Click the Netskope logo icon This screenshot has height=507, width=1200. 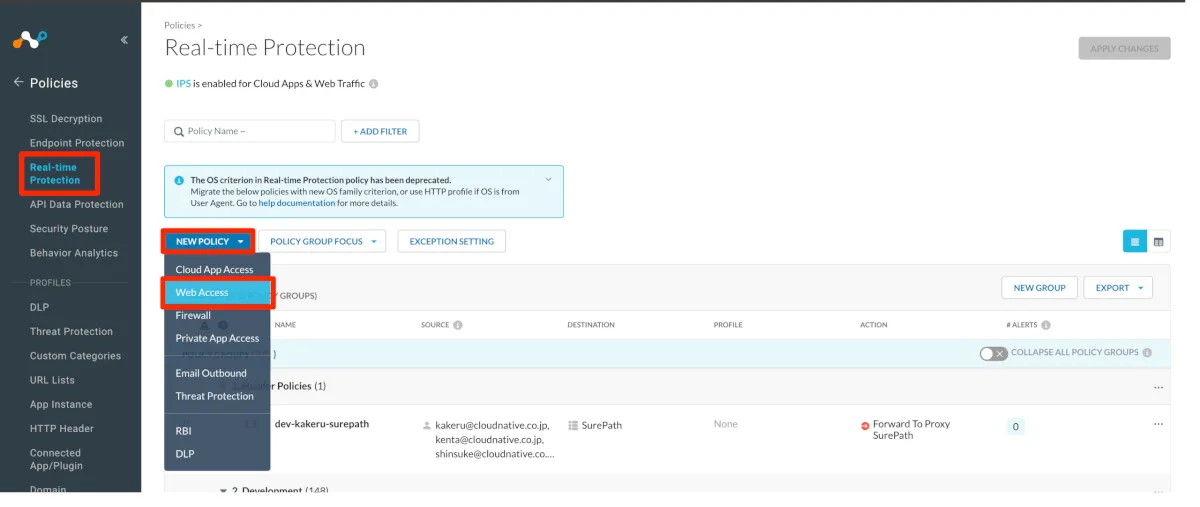click(29, 40)
